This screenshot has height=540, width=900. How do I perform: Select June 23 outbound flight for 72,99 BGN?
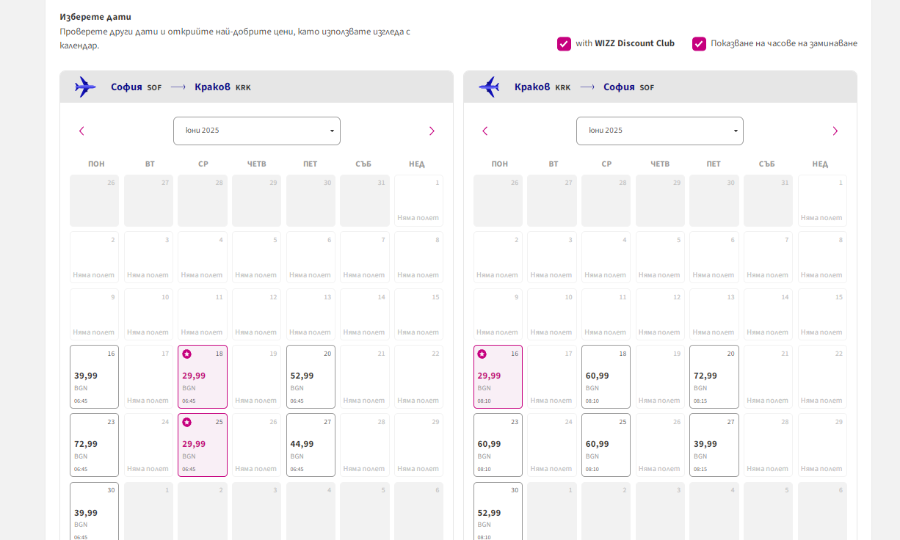tap(94, 445)
